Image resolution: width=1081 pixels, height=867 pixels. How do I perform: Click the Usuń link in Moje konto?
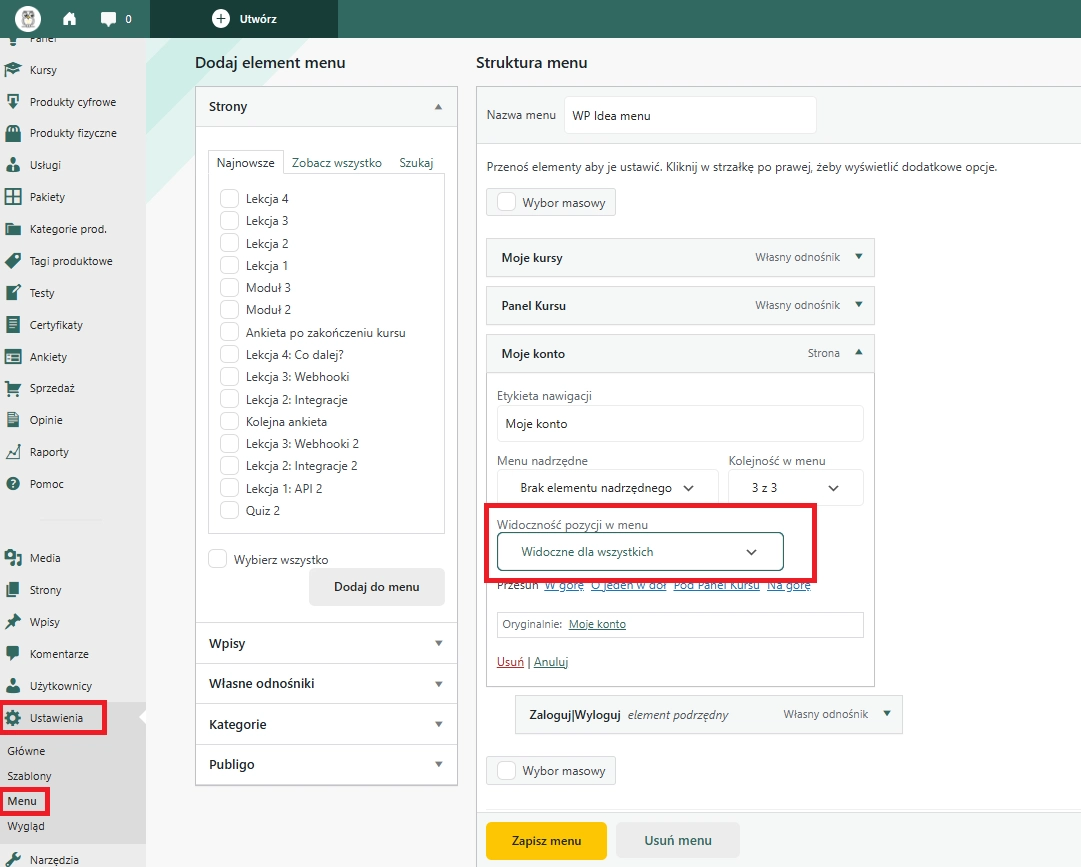[x=510, y=662]
